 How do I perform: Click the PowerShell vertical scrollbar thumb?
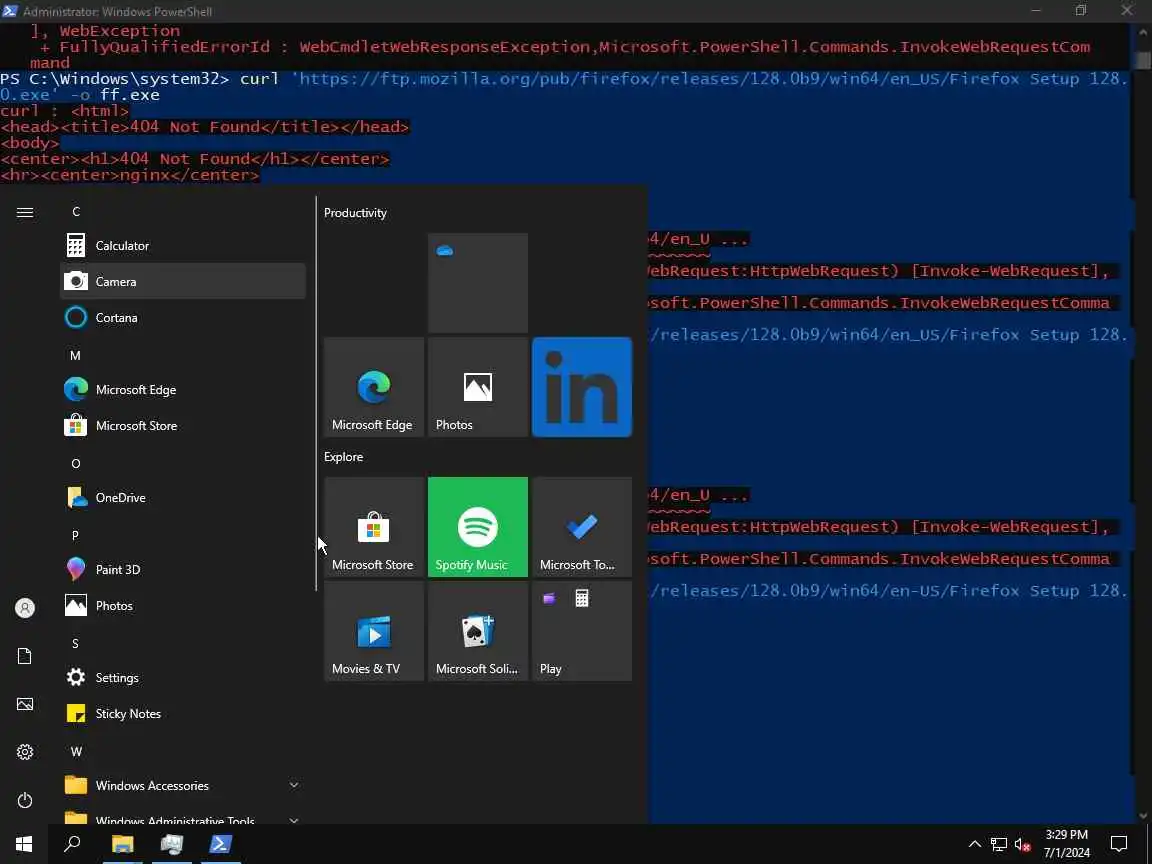1142,60
